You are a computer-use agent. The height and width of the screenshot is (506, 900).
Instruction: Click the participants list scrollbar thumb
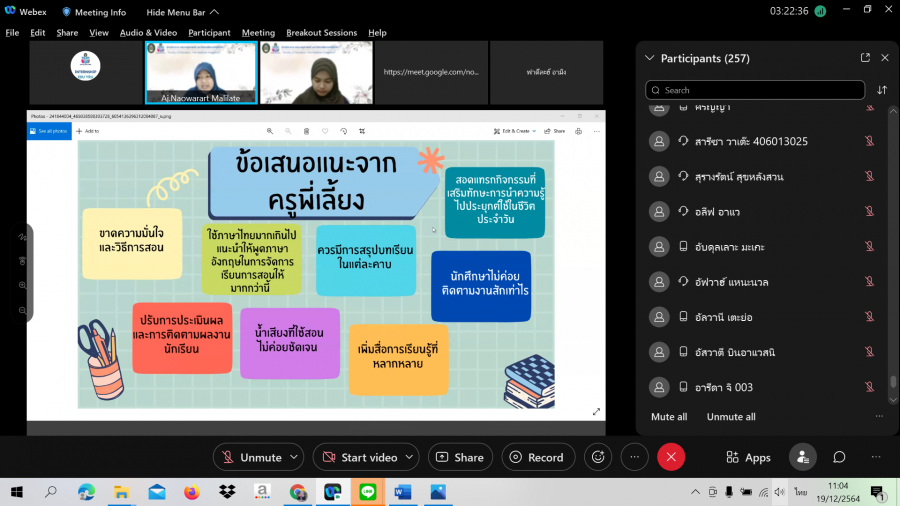893,383
